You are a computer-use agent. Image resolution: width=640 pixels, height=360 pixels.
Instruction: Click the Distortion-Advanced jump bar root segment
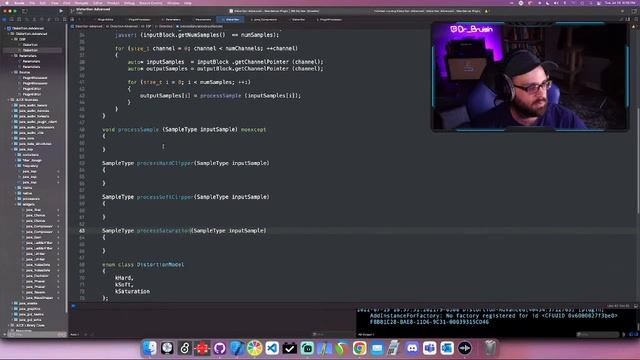point(87,26)
